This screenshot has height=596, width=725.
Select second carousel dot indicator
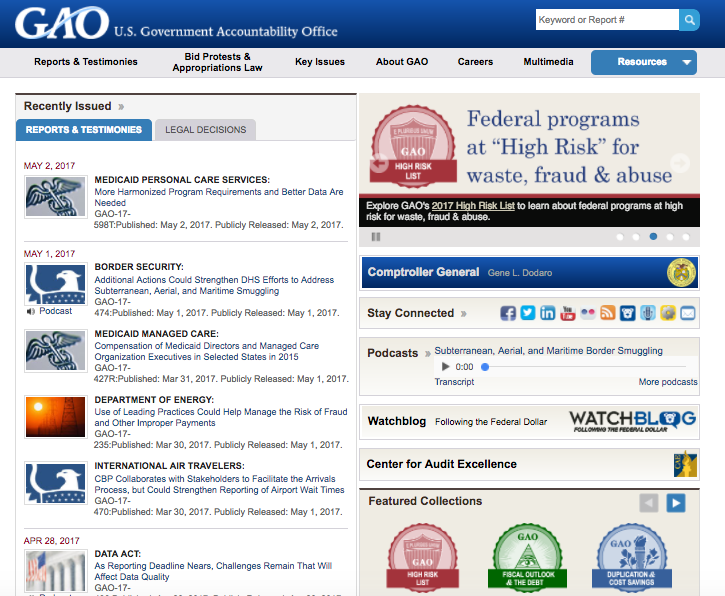(x=636, y=237)
